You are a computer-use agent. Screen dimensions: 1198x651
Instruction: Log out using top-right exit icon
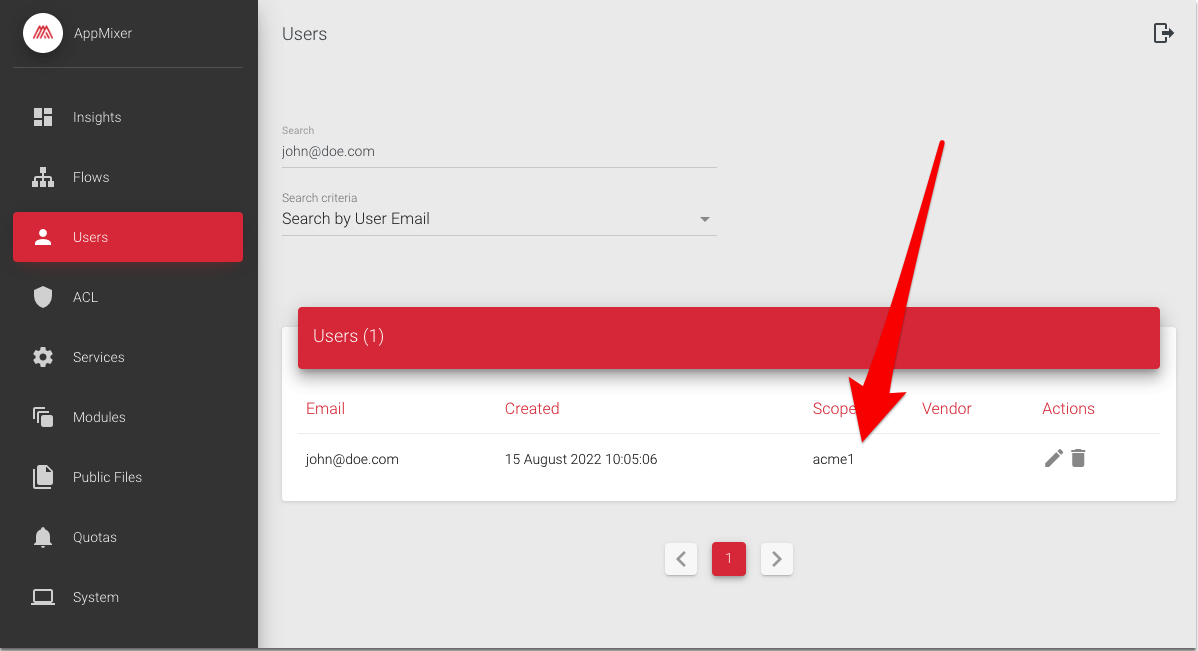1163,33
